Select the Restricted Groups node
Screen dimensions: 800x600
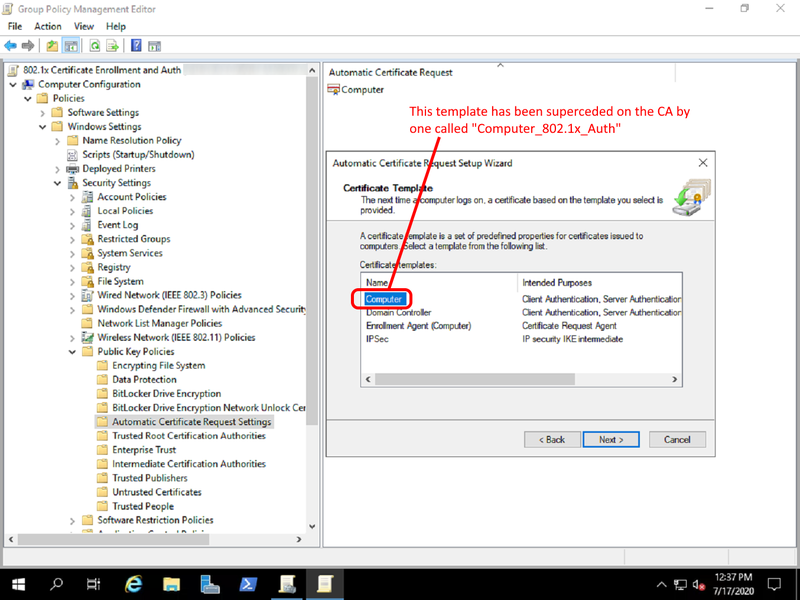coord(134,239)
